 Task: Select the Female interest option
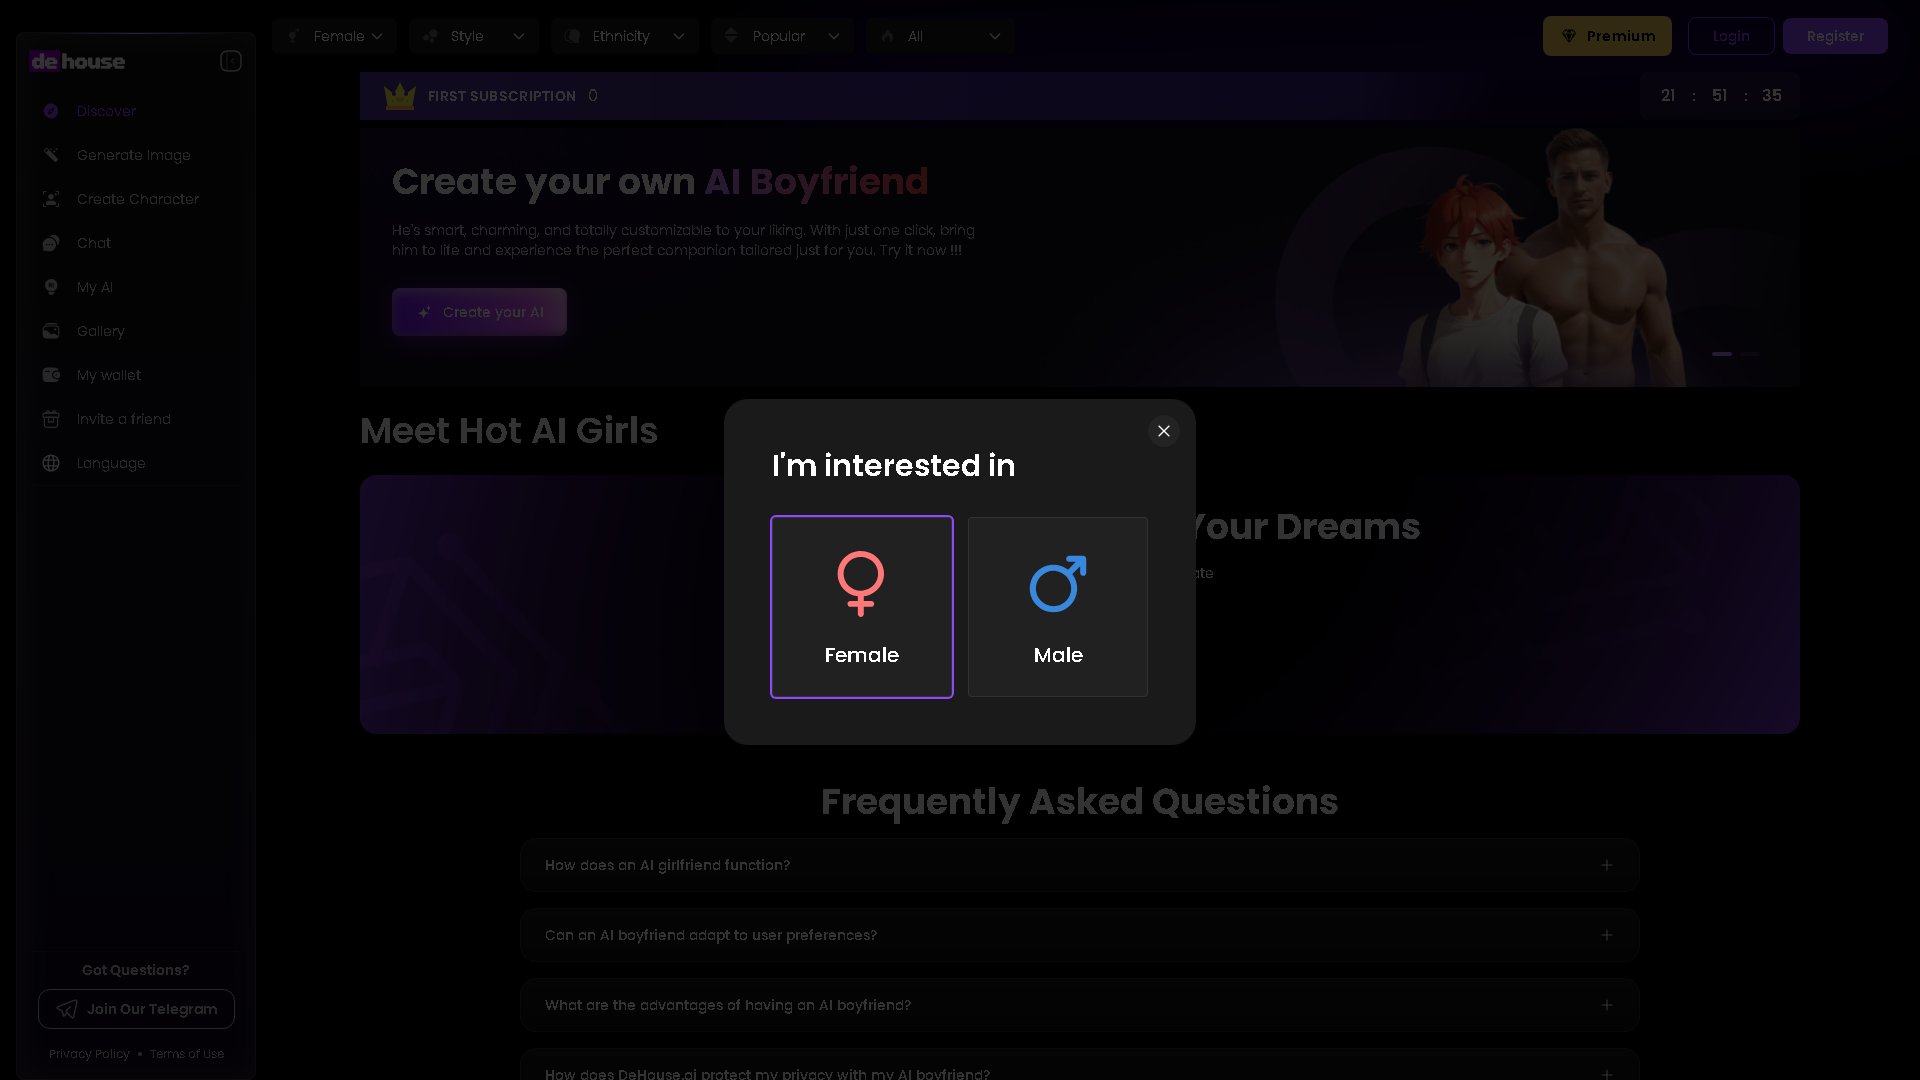click(x=862, y=607)
